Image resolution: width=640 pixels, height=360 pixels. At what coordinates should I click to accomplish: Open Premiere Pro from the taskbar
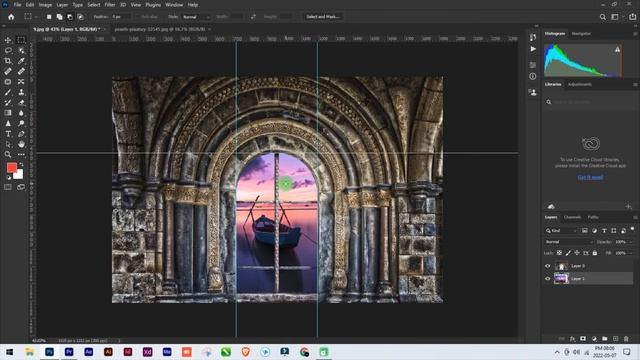click(69, 352)
